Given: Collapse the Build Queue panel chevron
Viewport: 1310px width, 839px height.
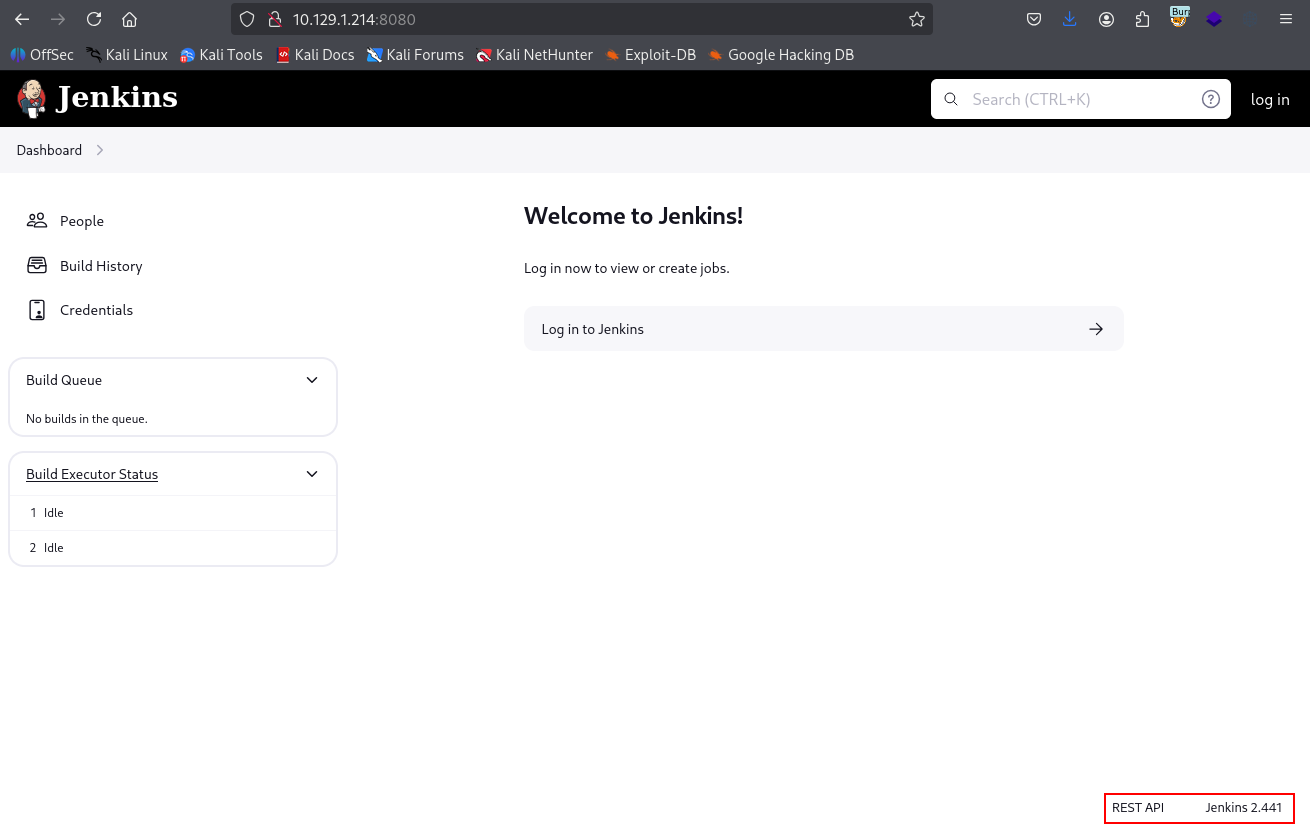Looking at the screenshot, I should [x=312, y=380].
